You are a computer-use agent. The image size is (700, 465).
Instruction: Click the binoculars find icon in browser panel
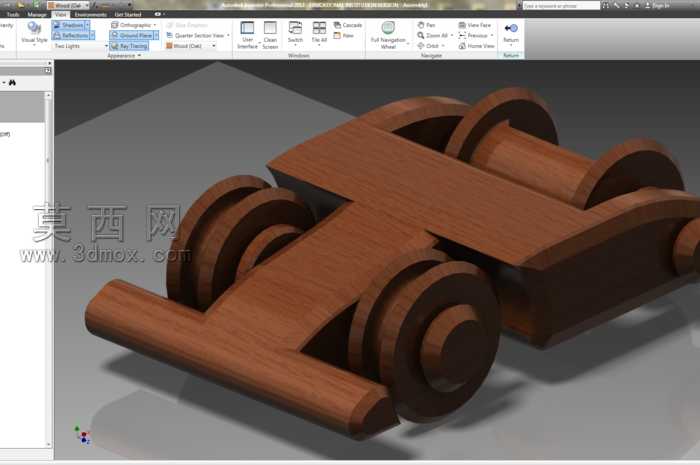click(x=12, y=83)
